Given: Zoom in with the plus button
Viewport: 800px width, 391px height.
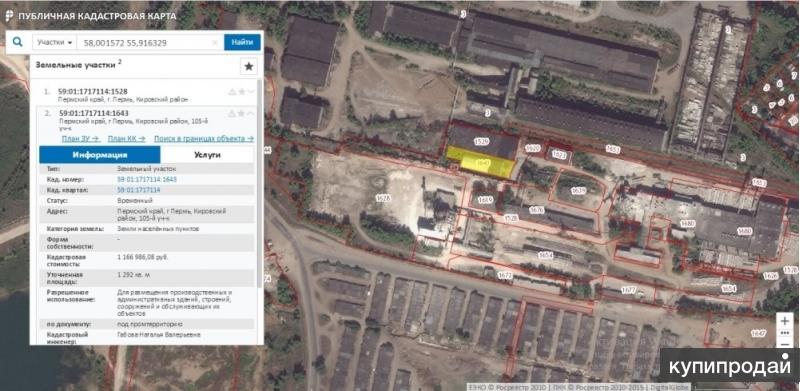Looking at the screenshot, I should tap(785, 321).
